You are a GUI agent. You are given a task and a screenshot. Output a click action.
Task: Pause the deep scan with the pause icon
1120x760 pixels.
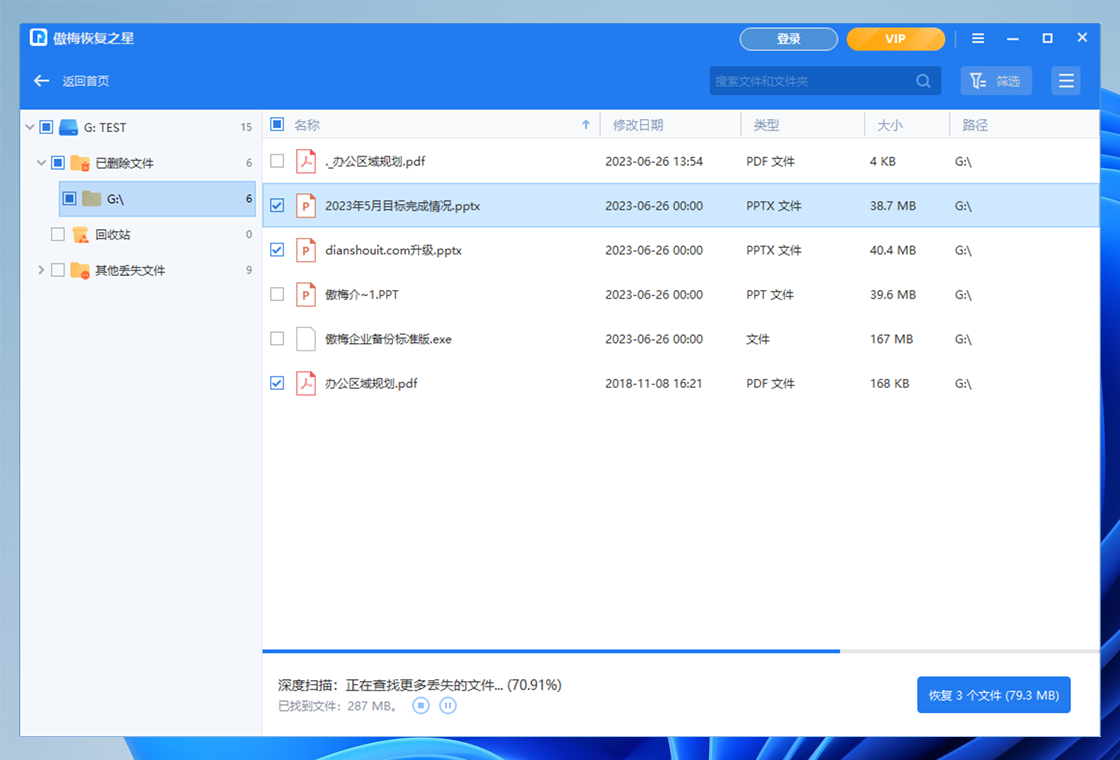pos(448,706)
